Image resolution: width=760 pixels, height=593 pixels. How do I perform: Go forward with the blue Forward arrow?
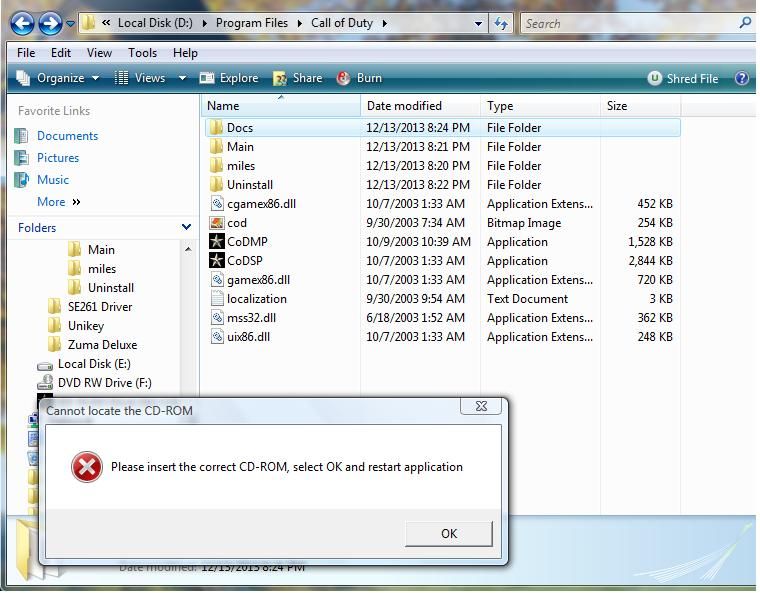coord(50,24)
